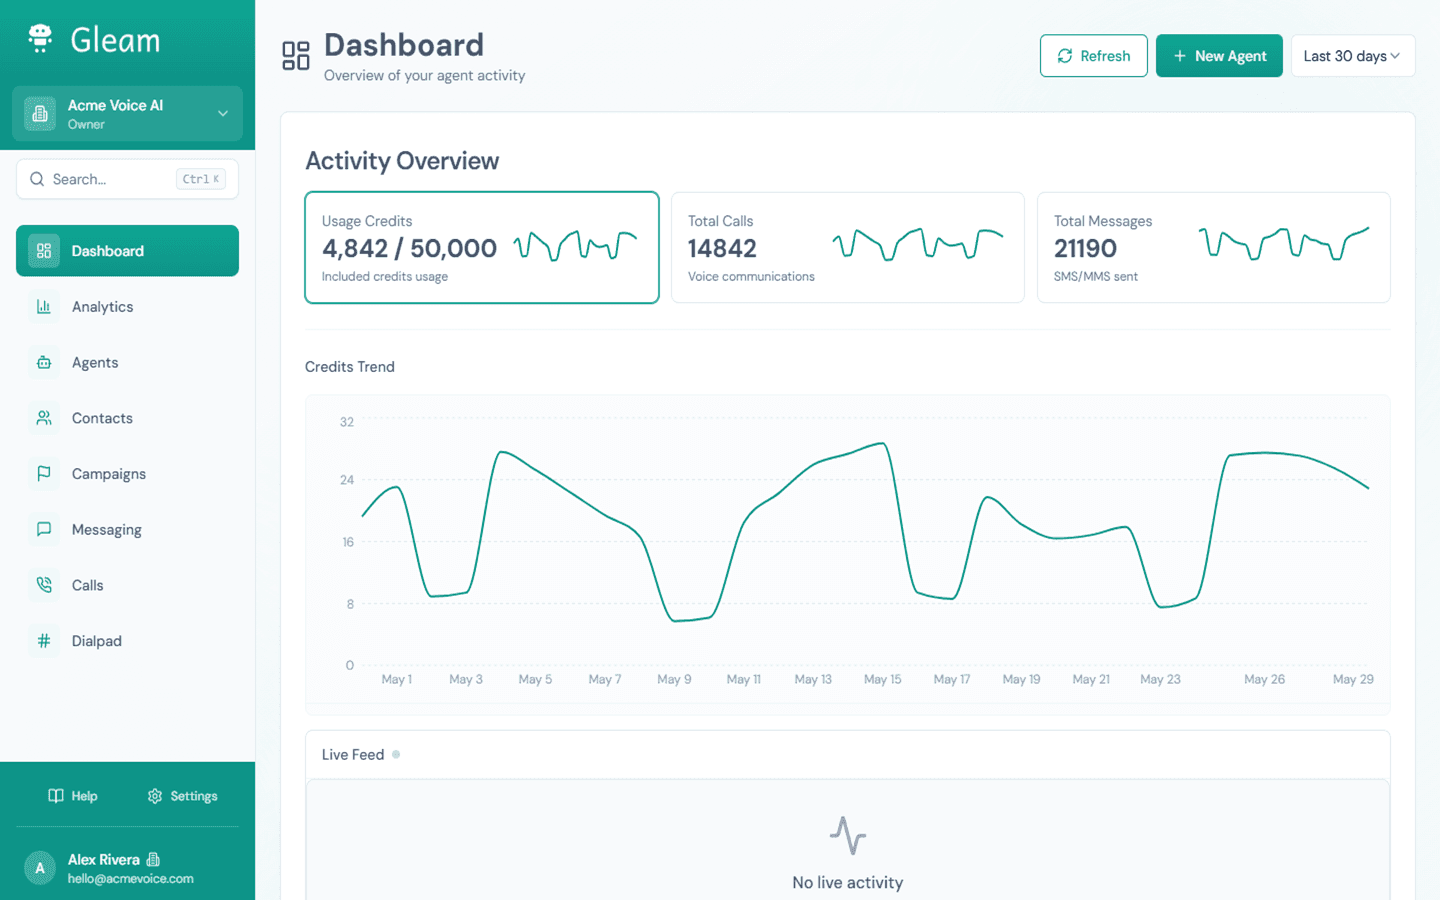Click the Dashboard header grid icon
This screenshot has height=900, width=1440.
296,56
